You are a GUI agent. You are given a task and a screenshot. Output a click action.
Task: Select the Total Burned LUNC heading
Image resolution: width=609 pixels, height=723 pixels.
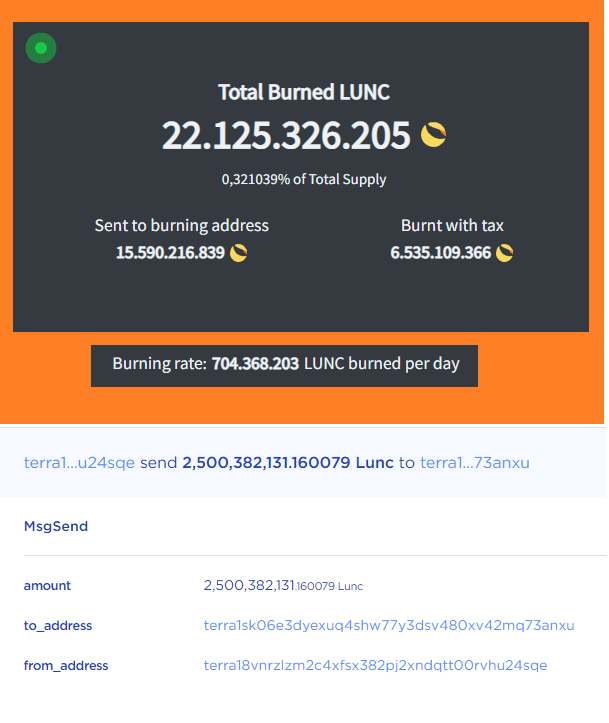[304, 92]
